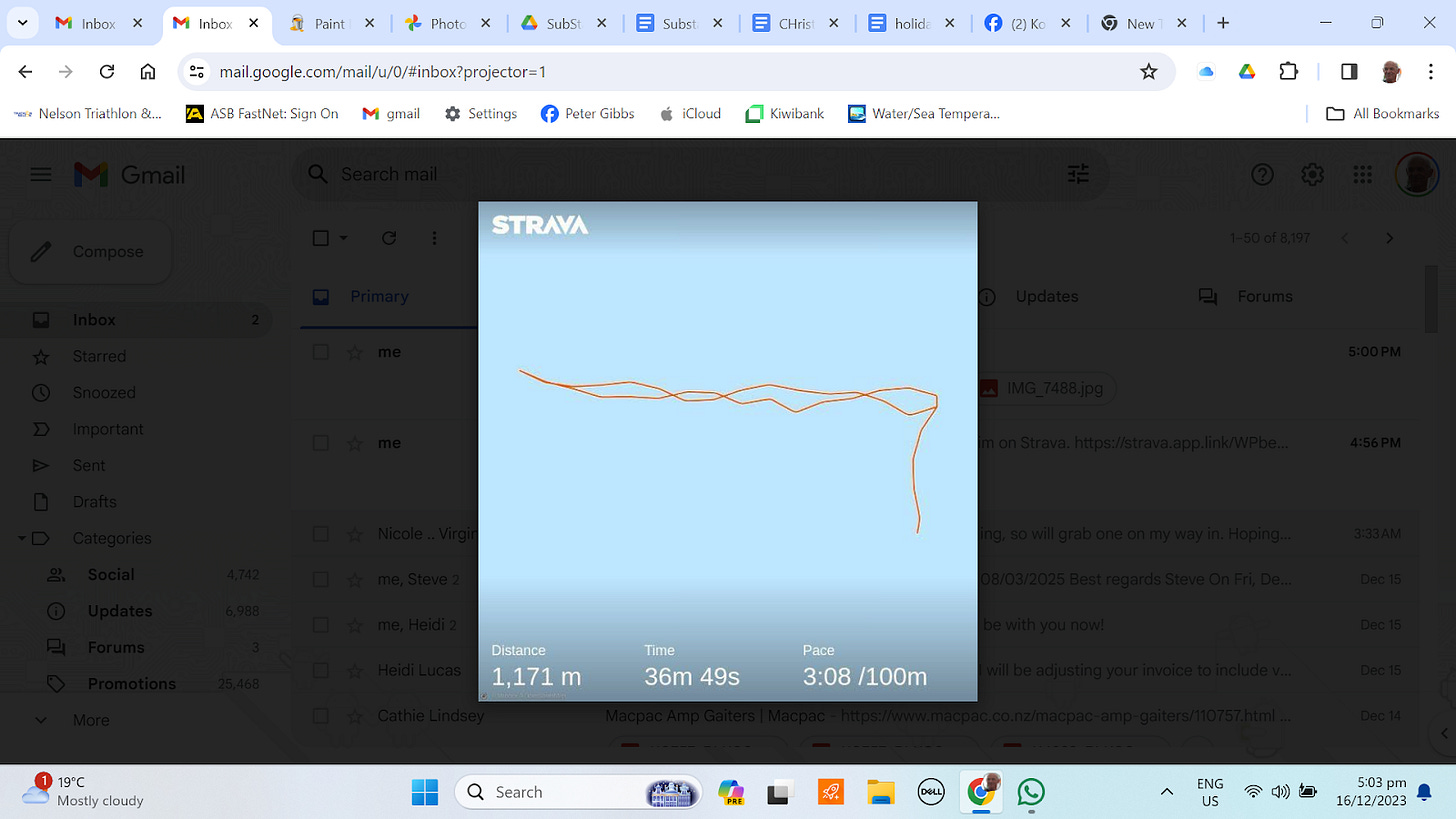Click Compose button
This screenshot has height=819, width=1456.
coord(90,252)
